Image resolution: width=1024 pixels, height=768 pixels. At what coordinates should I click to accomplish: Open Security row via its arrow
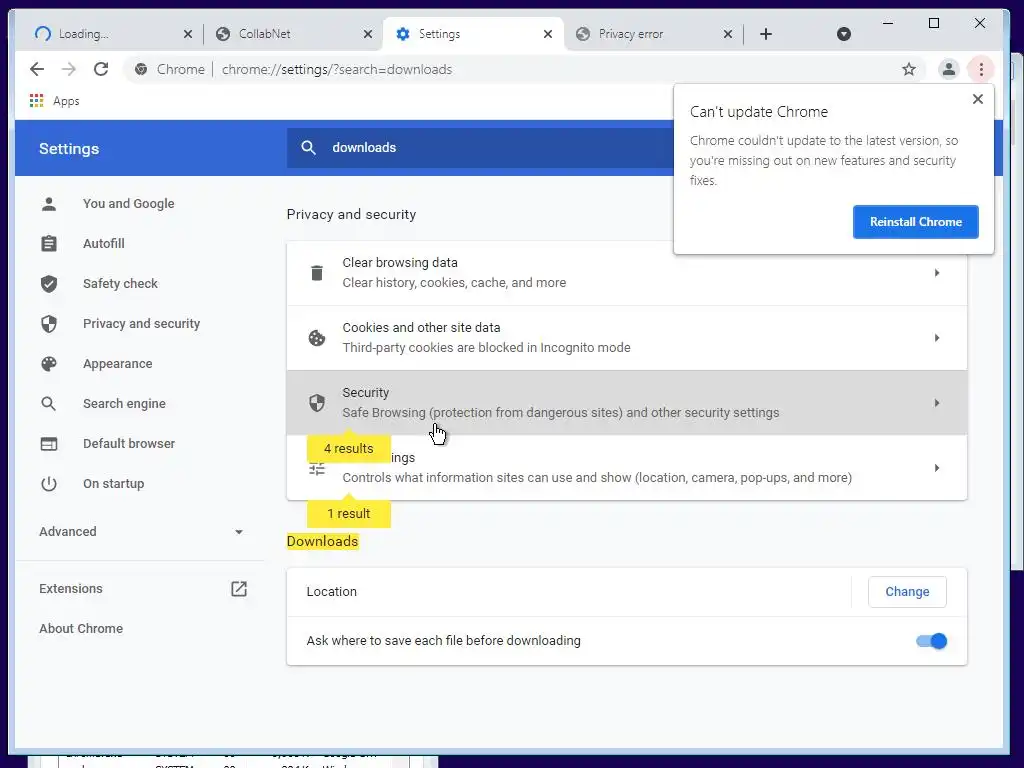click(x=936, y=403)
